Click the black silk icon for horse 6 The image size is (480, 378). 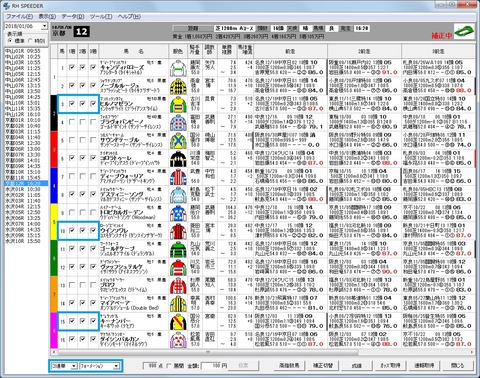[x=178, y=158]
